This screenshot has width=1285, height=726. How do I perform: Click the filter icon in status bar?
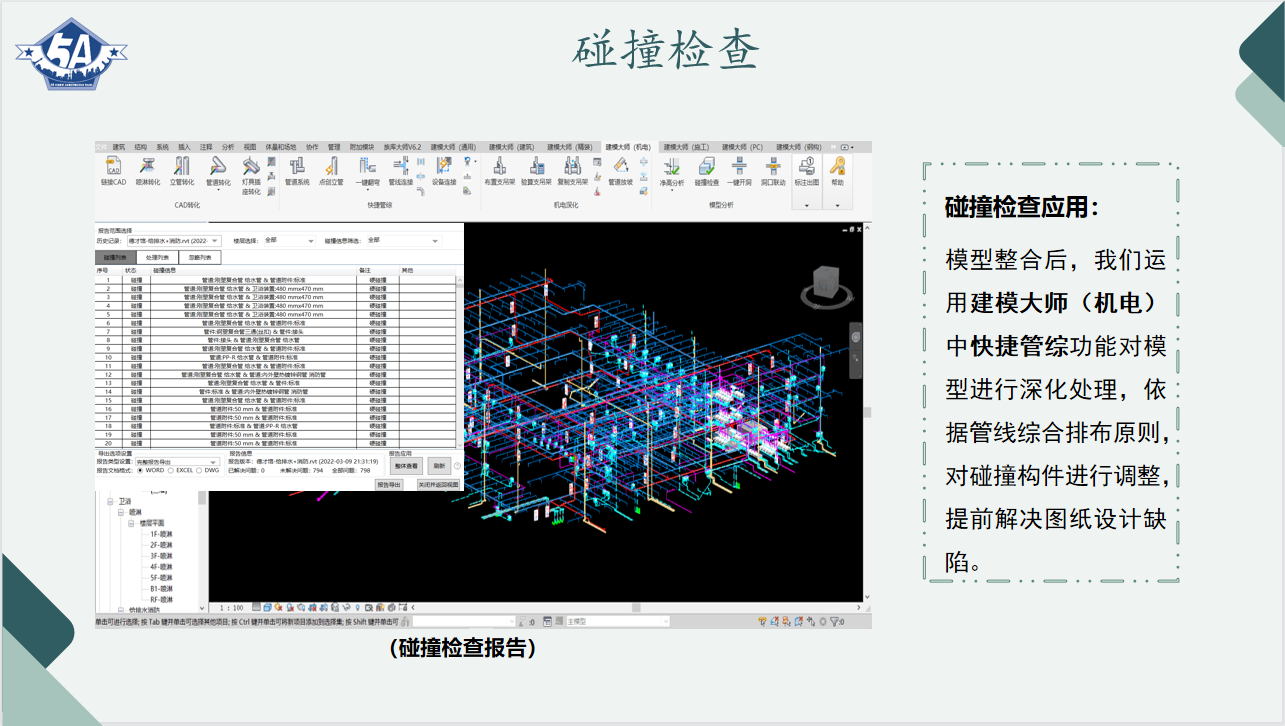(835, 621)
